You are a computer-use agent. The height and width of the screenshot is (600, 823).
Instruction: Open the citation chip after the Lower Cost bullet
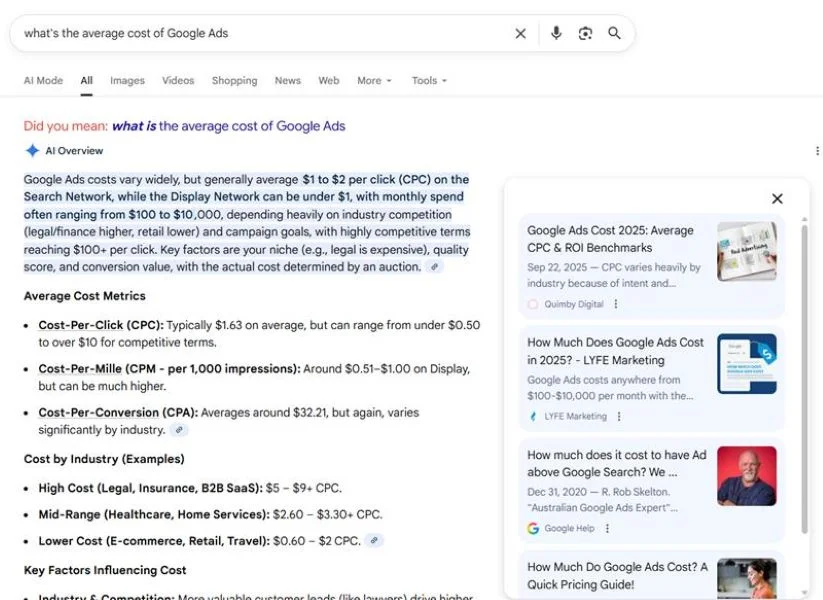pyautogui.click(x=372, y=539)
